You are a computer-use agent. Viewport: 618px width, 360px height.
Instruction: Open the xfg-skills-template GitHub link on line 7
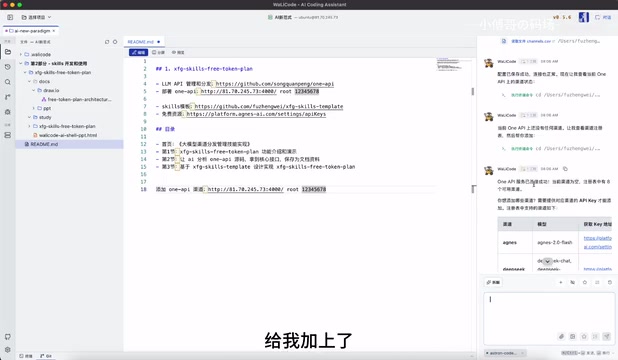point(269,106)
